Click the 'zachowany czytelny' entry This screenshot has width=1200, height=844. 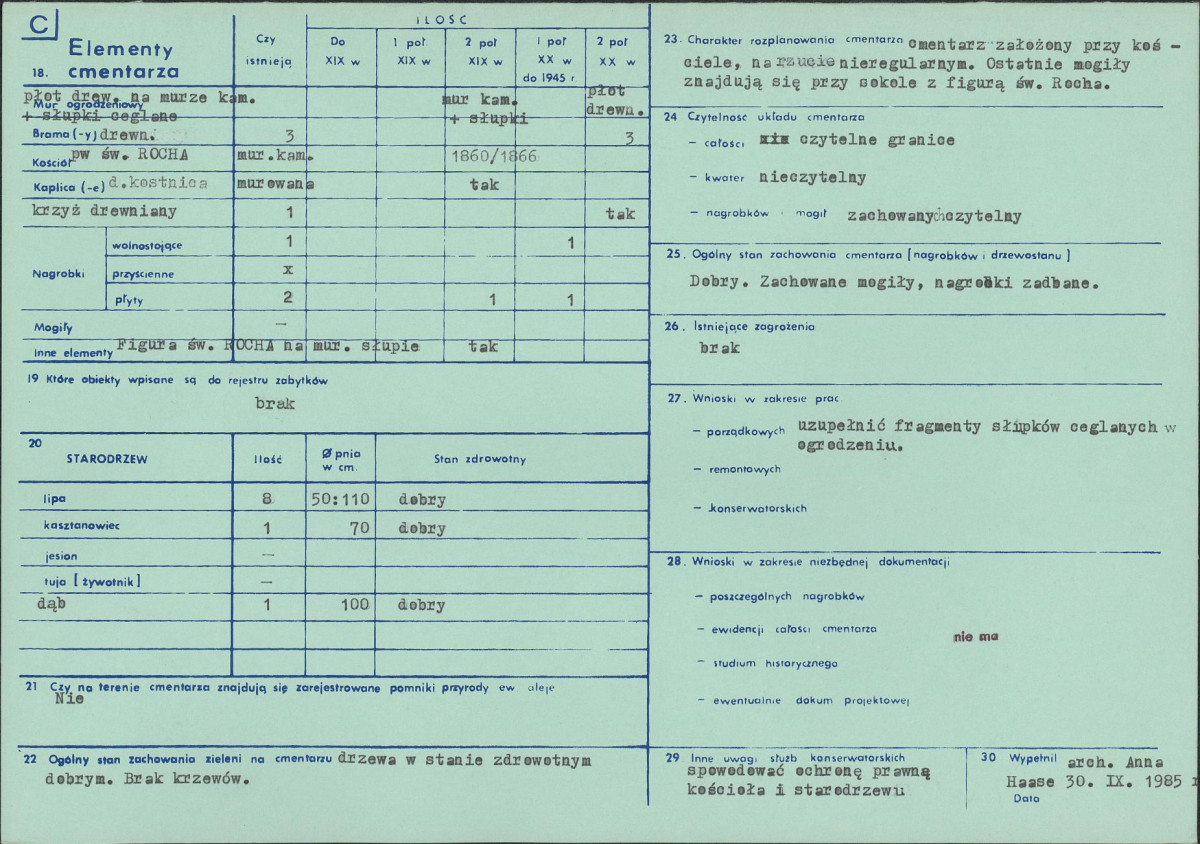tap(934, 215)
